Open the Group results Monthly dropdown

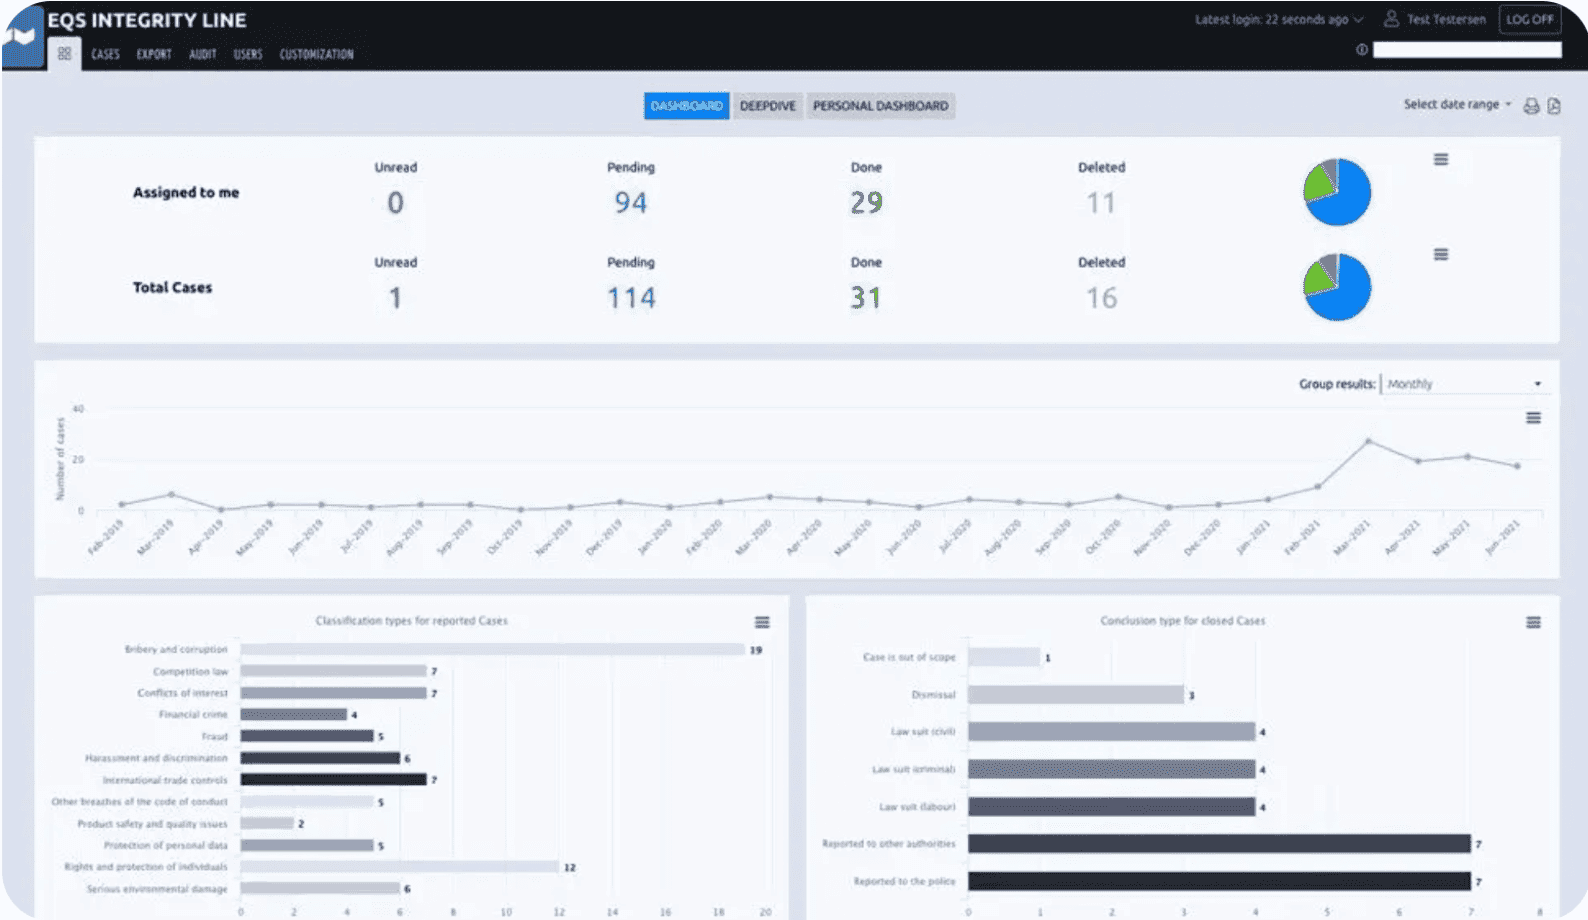[1464, 384]
